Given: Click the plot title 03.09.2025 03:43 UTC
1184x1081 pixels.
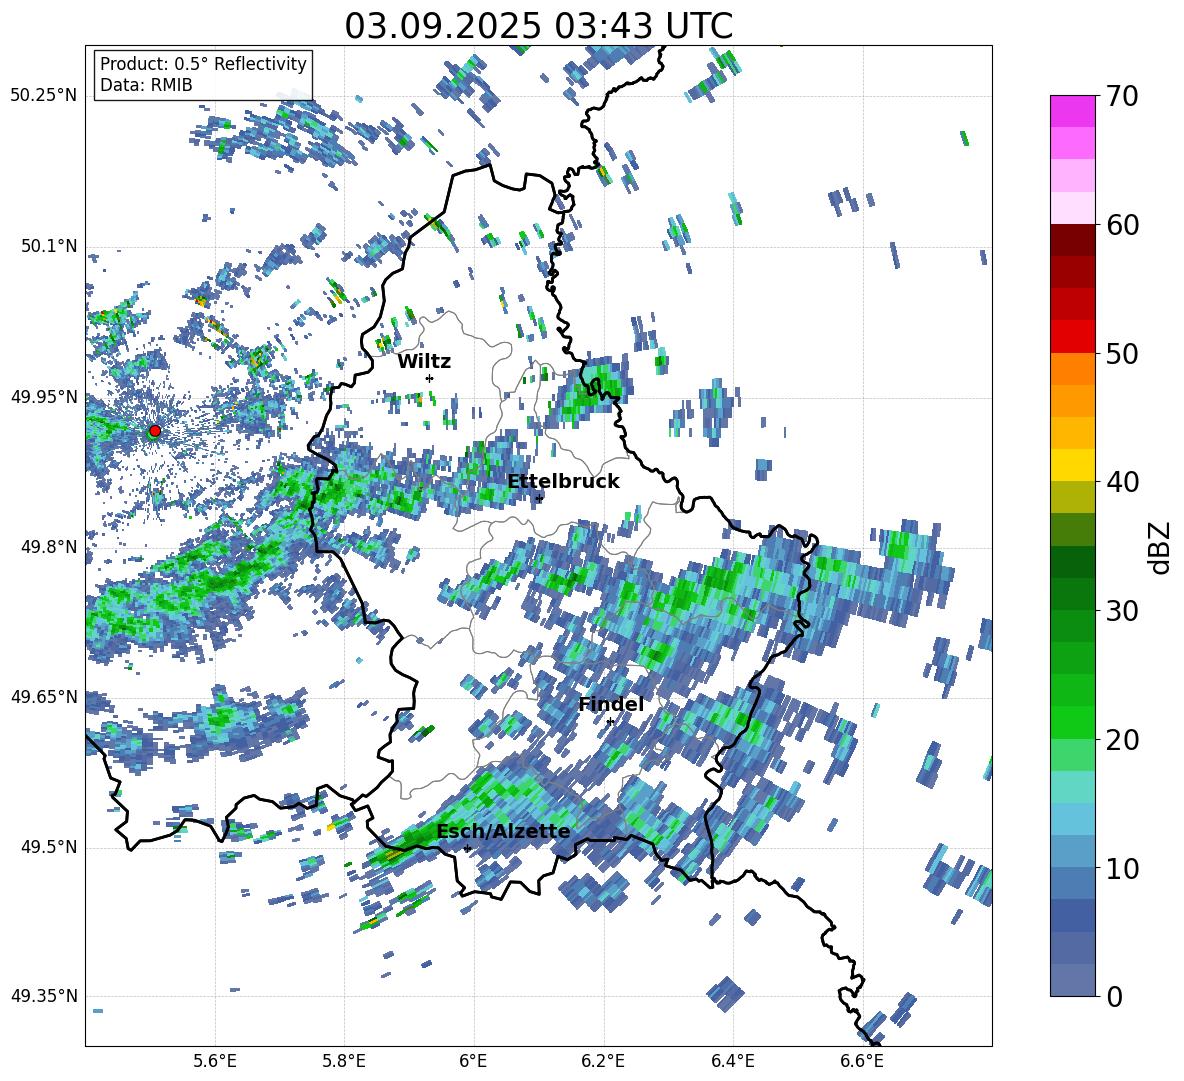Looking at the screenshot, I should [x=539, y=26].
